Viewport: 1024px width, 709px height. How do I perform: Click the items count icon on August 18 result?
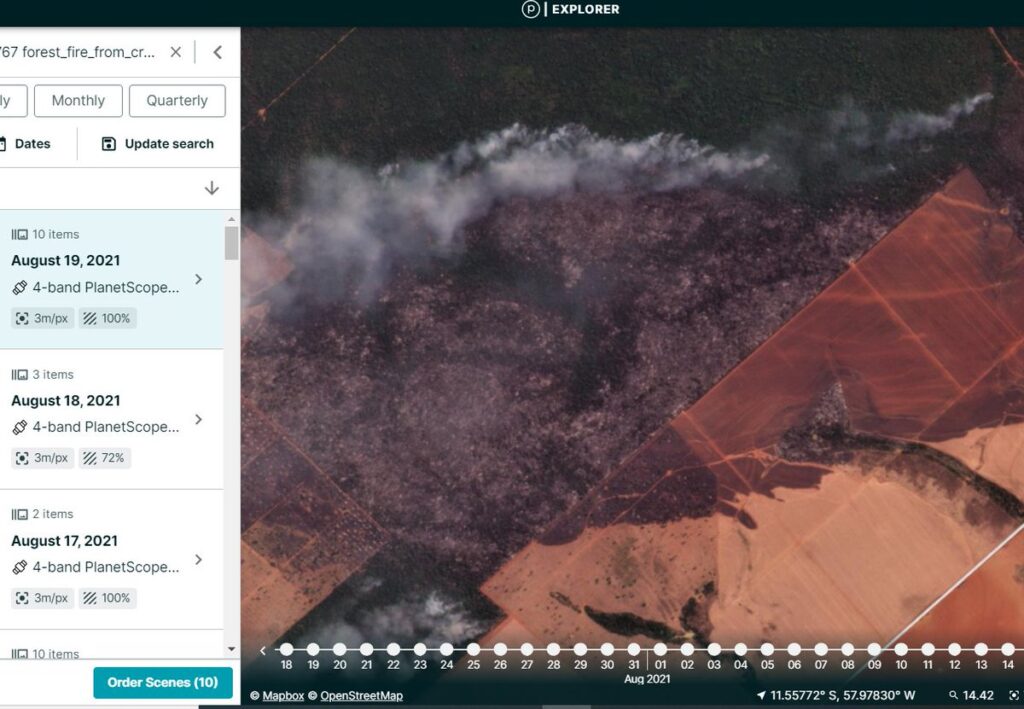point(20,374)
